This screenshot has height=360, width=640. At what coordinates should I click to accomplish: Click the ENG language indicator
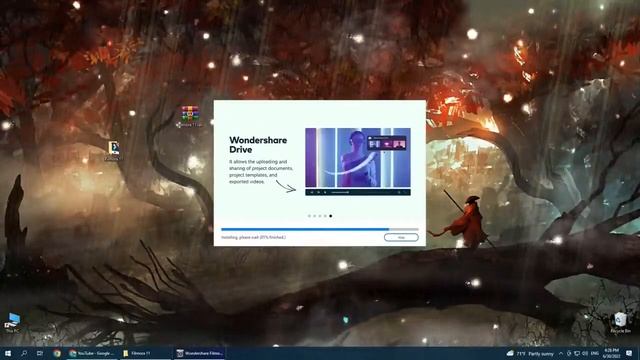click(595, 353)
